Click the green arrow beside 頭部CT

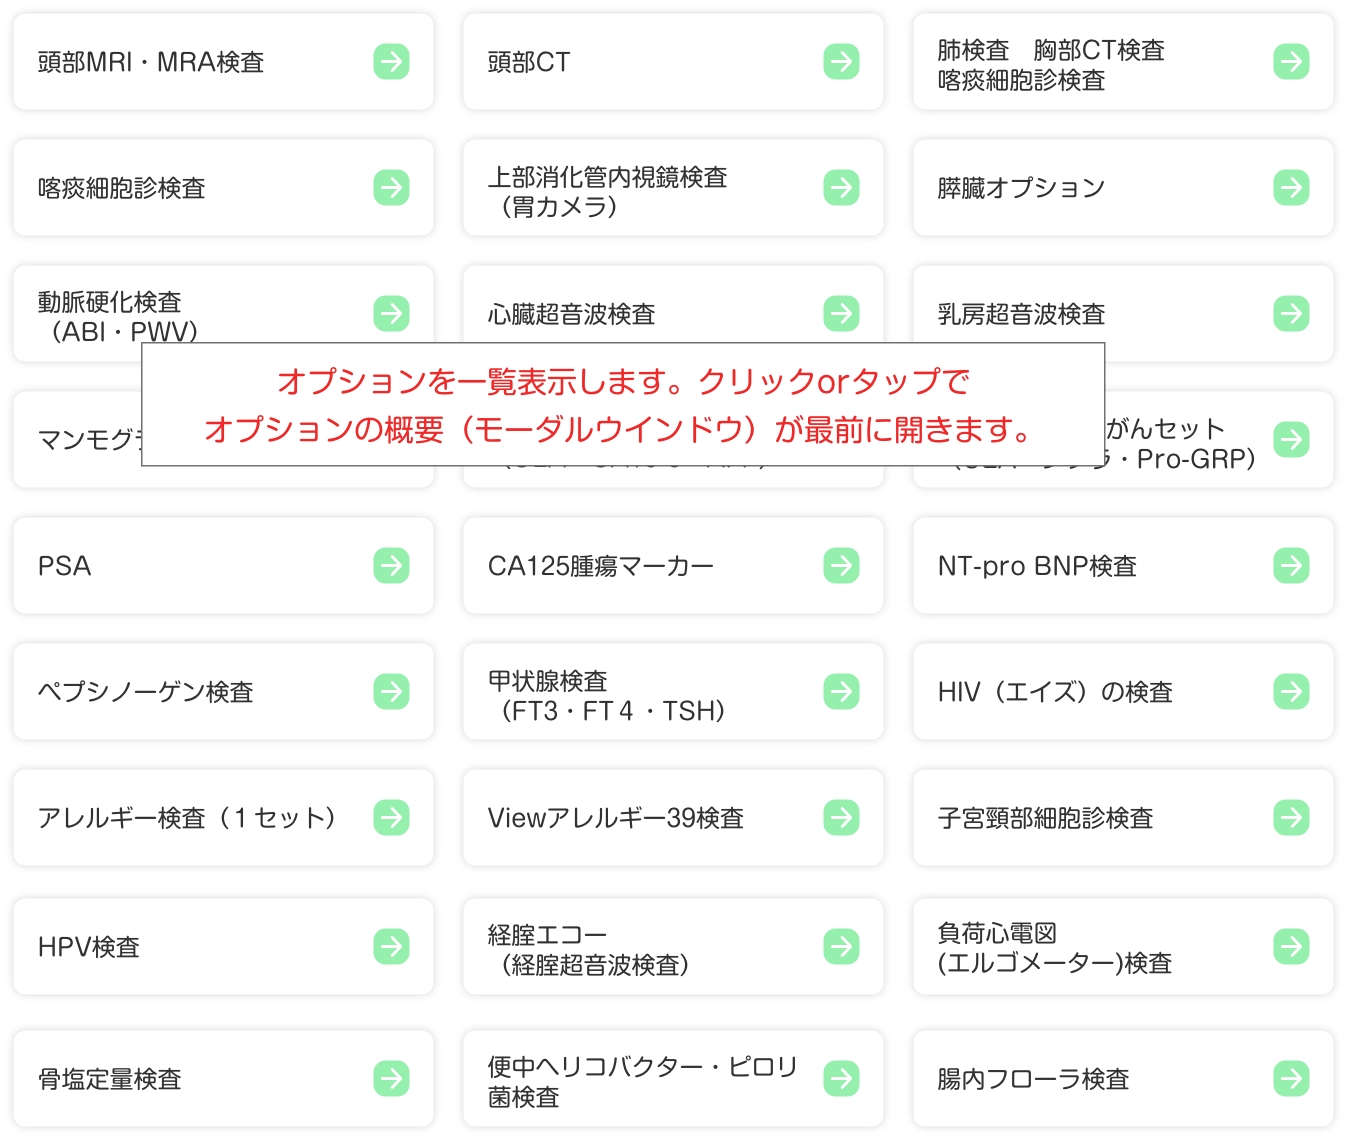click(841, 62)
